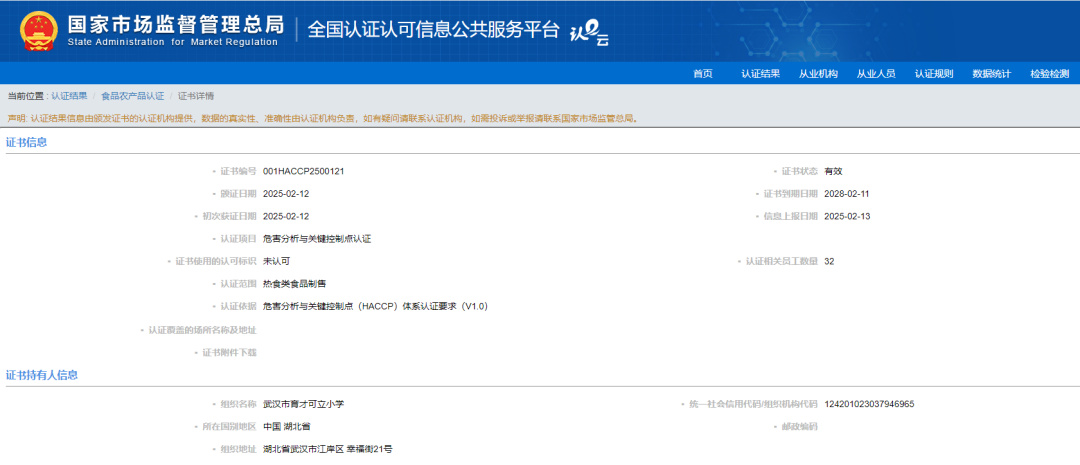Viewport: 1080px width, 465px height.
Task: Click organization name 武汉市育才可立小学
Action: coord(303,404)
